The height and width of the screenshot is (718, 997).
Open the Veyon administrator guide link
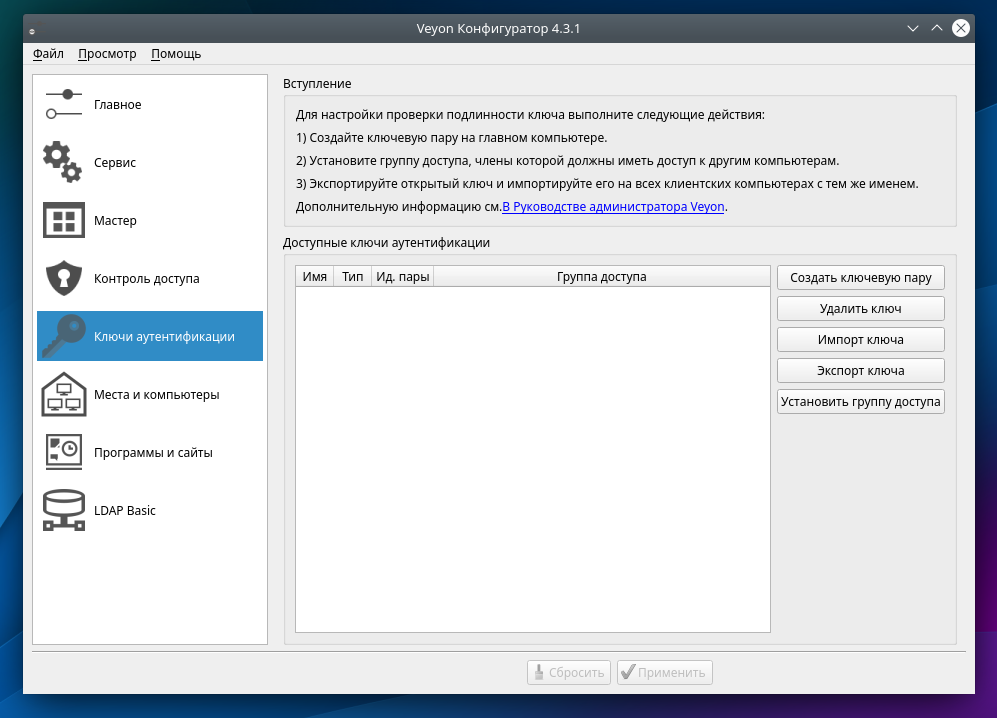613,207
